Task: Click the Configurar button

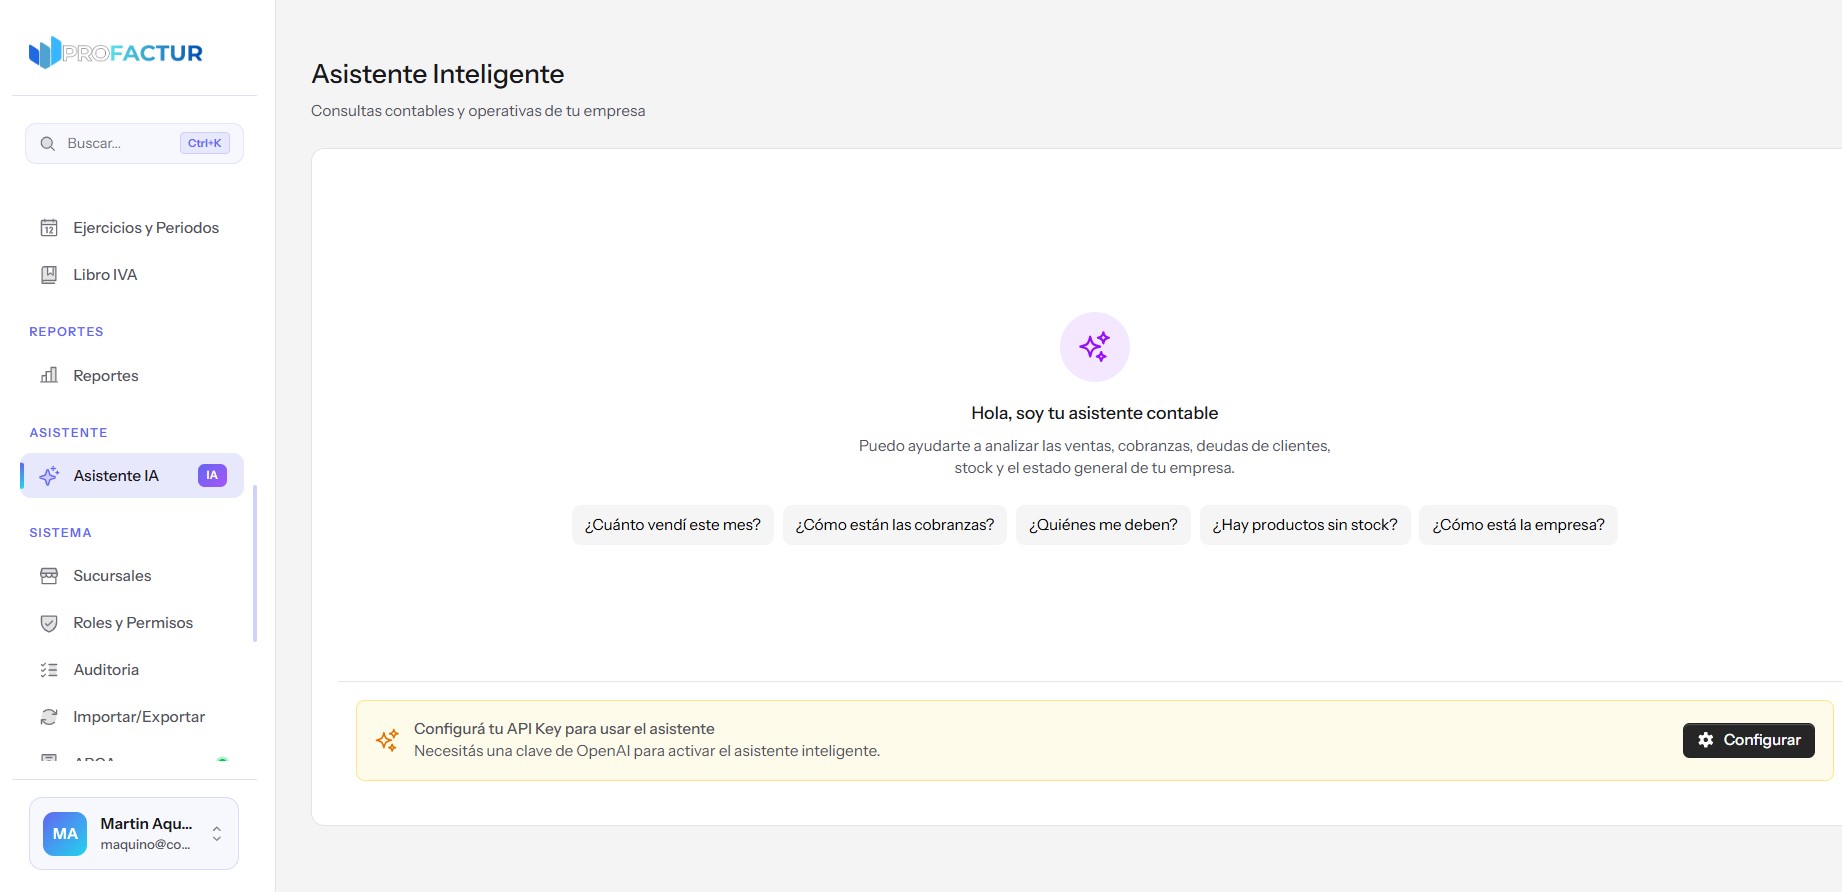Action: 1749,740
